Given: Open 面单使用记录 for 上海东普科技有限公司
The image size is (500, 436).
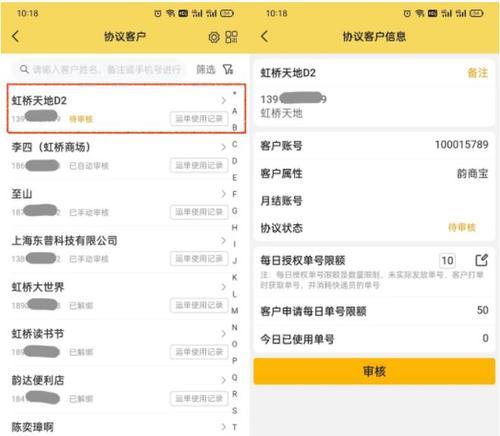Looking at the screenshot, I should coord(199,259).
